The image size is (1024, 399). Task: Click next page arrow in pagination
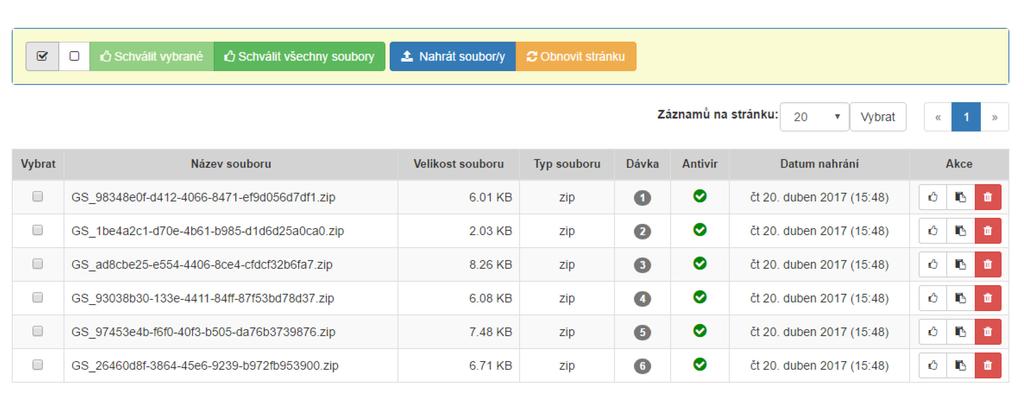point(995,117)
